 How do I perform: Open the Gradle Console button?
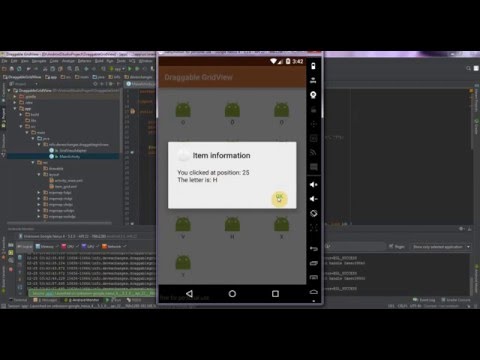[x=456, y=300]
